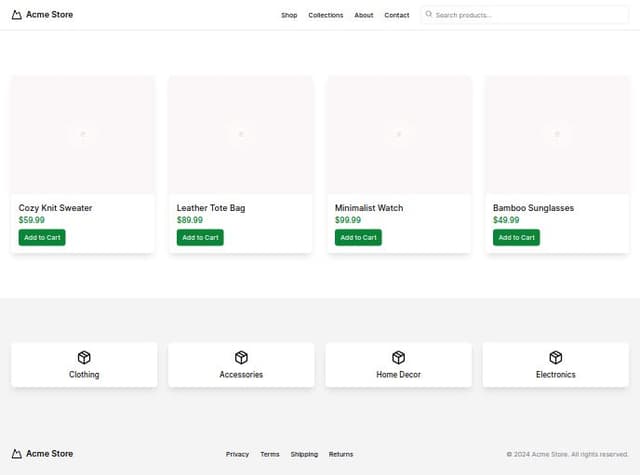The image size is (640, 475).
Task: Add Minimalist Watch to cart
Action: [358, 238]
